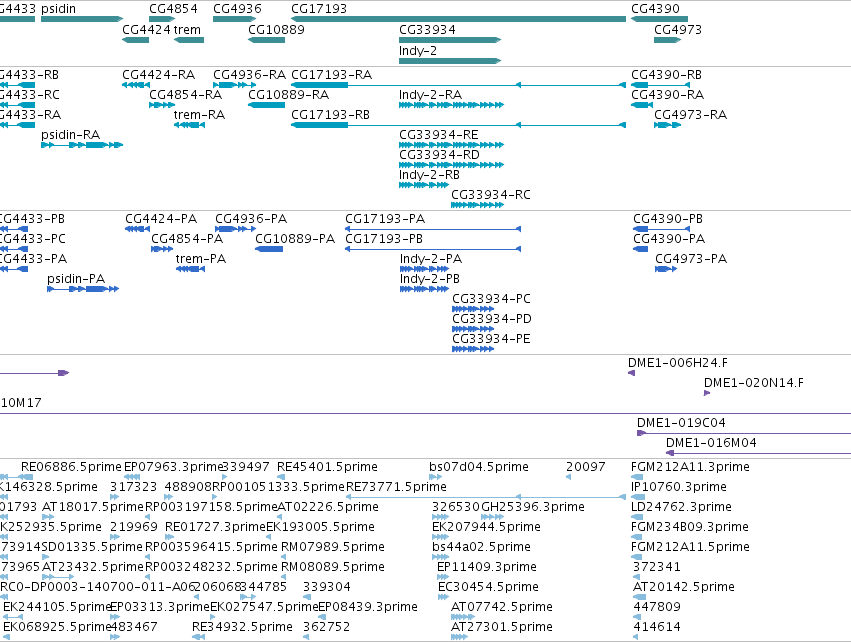Viewport: 851px width, 642px height.
Task: Select EST IP10760.3prime
Action: point(679,487)
